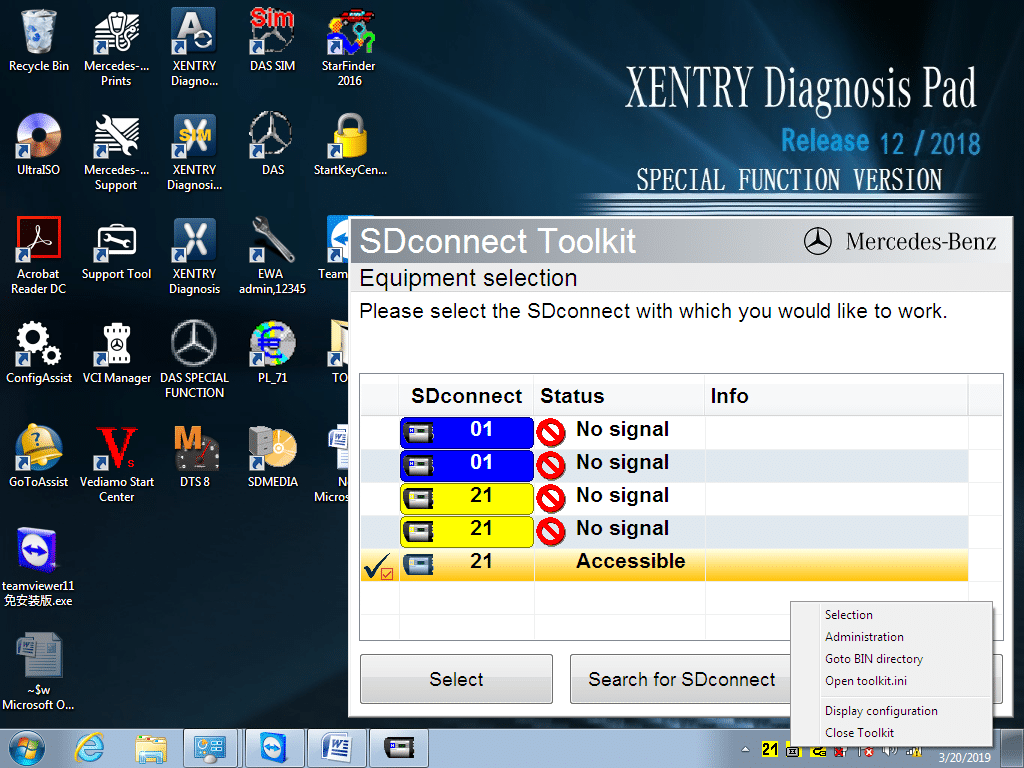Screen dimensions: 1024x768
Task: Launch StarFinder 2016 from the desktop
Action: click(x=349, y=35)
